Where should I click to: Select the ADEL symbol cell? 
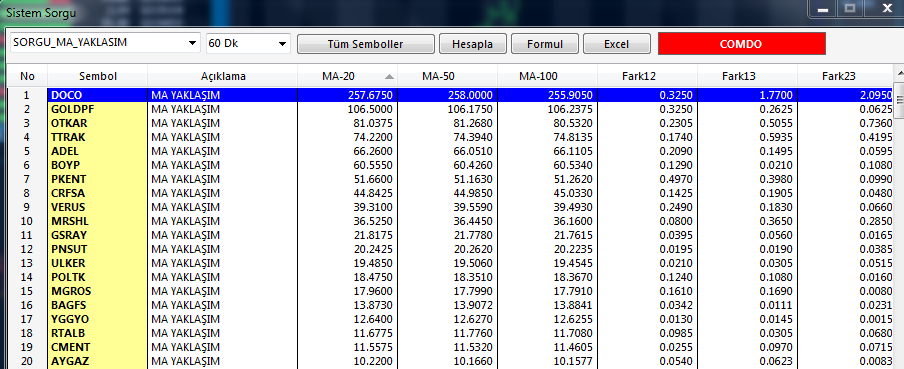(97, 151)
